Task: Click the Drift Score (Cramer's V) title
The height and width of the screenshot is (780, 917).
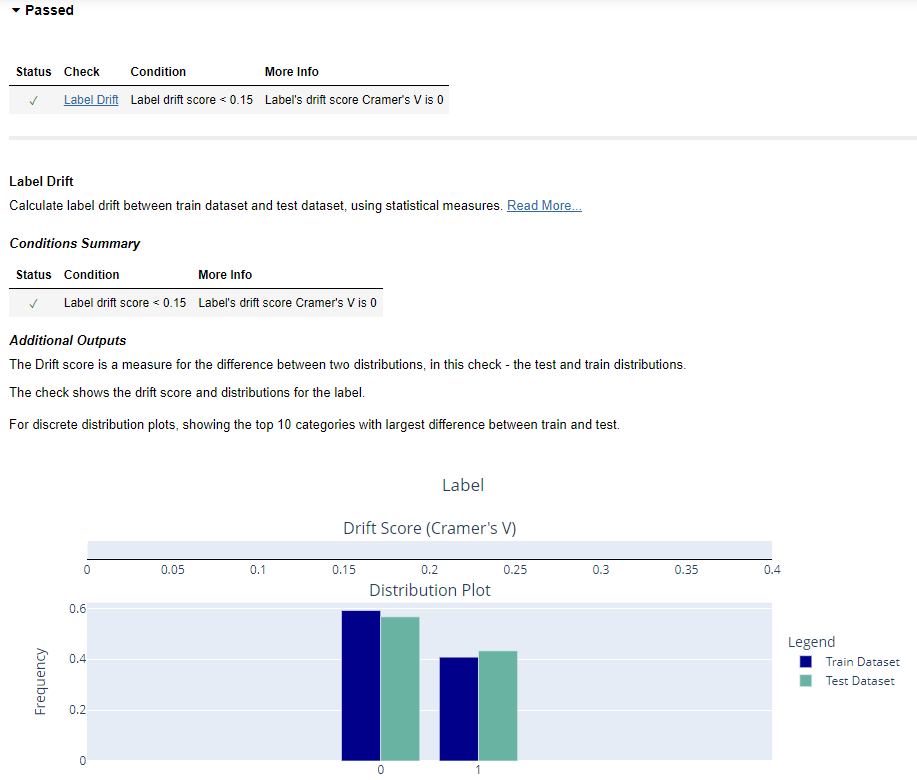Action: 429,528
